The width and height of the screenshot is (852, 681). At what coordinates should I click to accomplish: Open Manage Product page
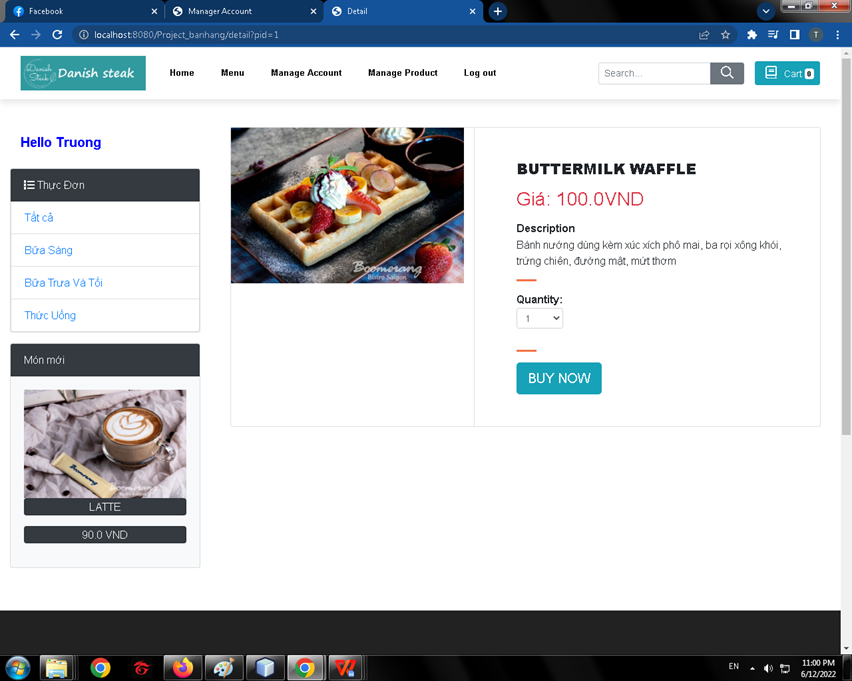click(x=403, y=73)
